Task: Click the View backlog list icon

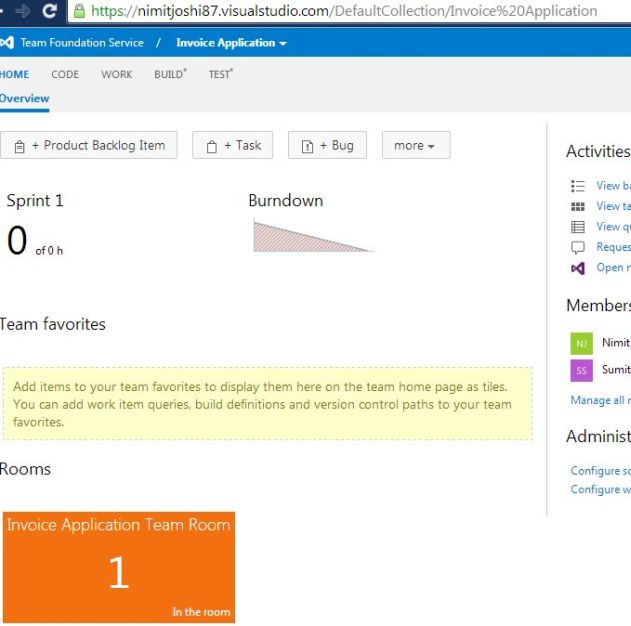Action: [x=577, y=186]
